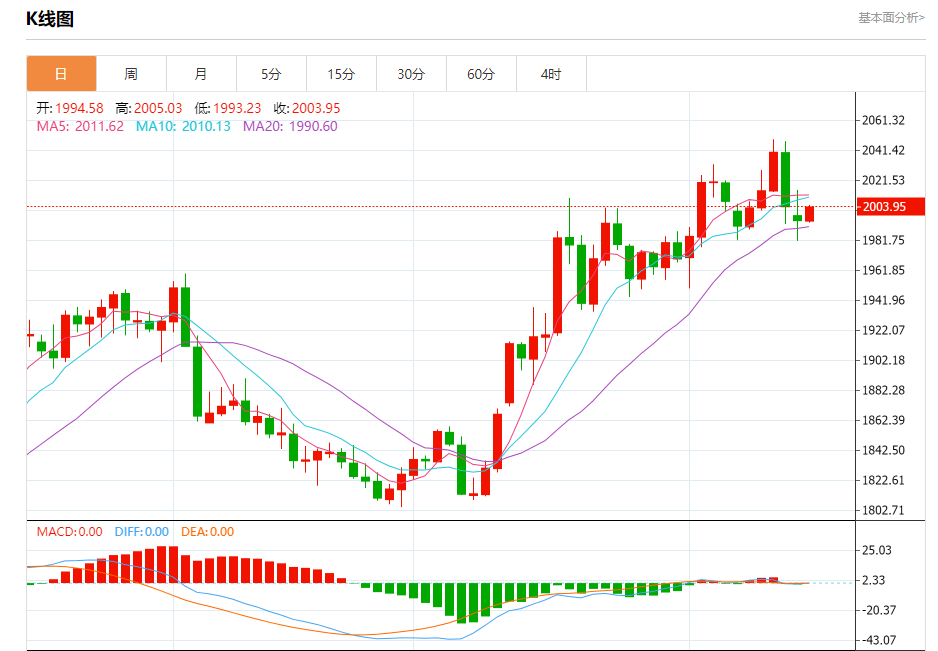Open the 5分 interval tab
The width and height of the screenshot is (938, 651).
click(x=271, y=74)
